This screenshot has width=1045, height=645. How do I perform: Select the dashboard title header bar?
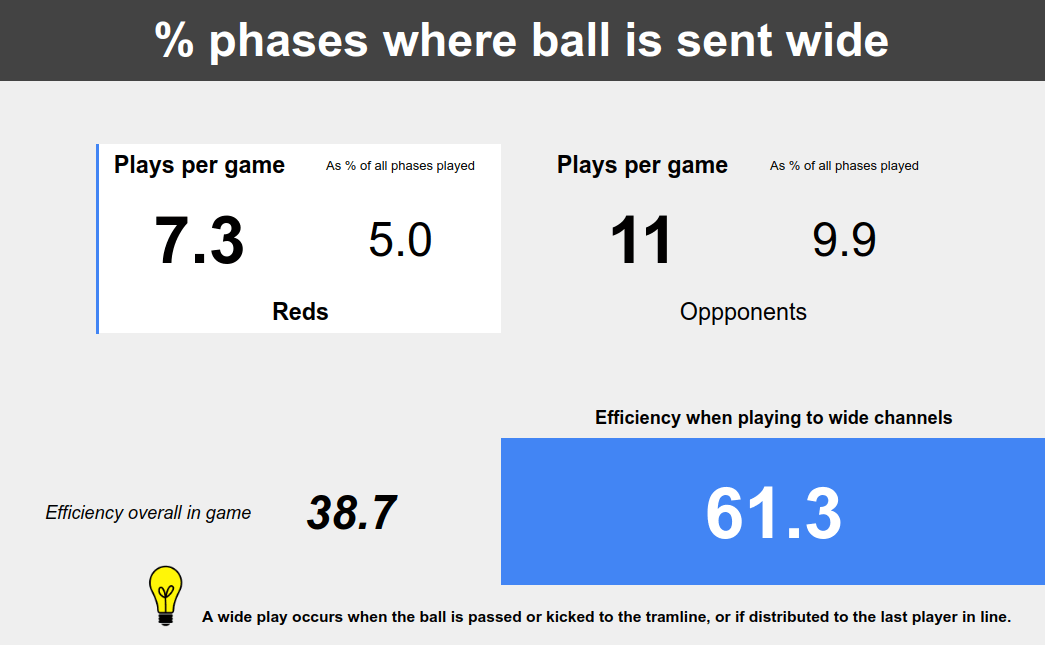(x=522, y=41)
